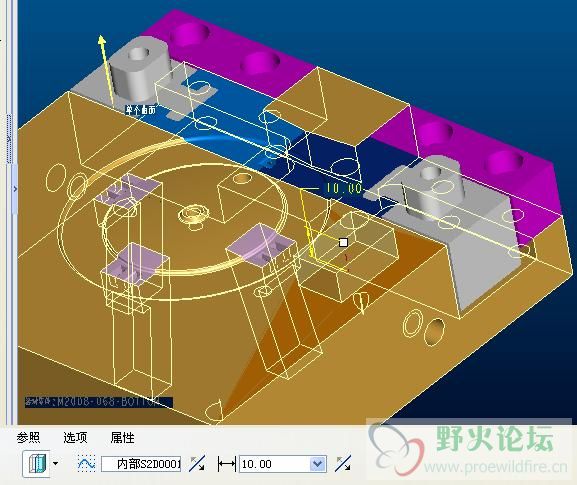
Task: Flip offset direction with last diagonal arrow icon
Action: click(343, 463)
